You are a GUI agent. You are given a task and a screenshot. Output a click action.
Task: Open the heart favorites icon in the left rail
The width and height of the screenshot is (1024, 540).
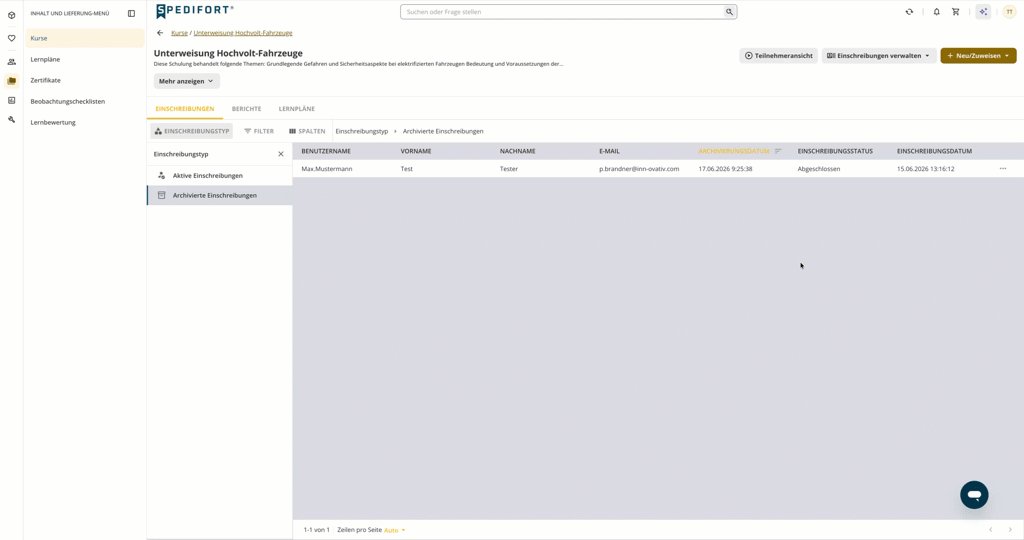click(x=11, y=39)
